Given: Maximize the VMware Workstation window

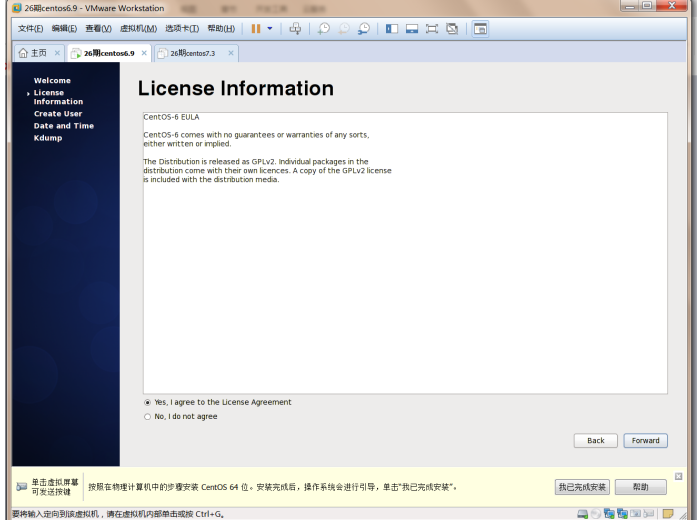Looking at the screenshot, I should click(647, 6).
